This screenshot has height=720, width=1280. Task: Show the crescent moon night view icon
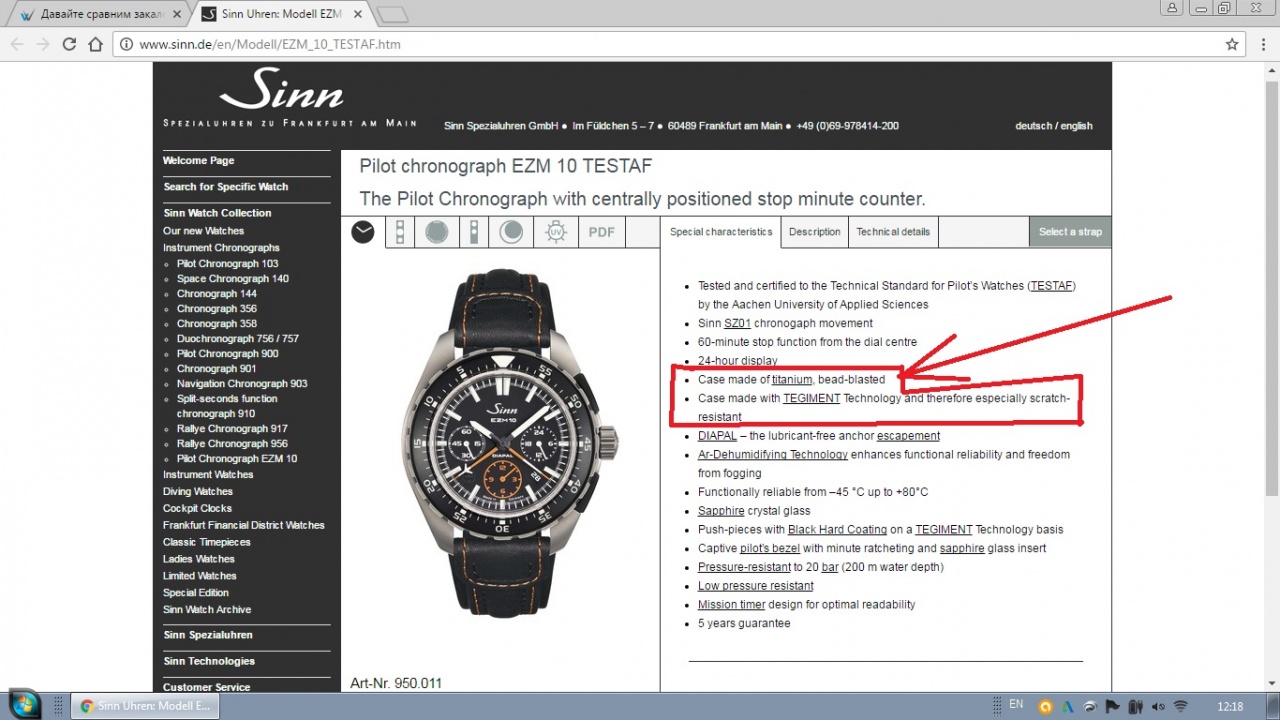pos(511,232)
